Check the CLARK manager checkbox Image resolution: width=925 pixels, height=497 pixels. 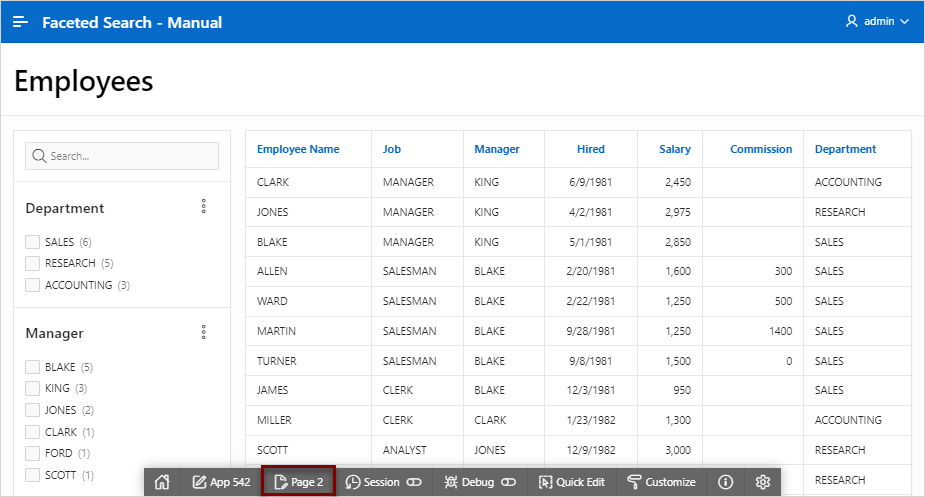tap(32, 432)
